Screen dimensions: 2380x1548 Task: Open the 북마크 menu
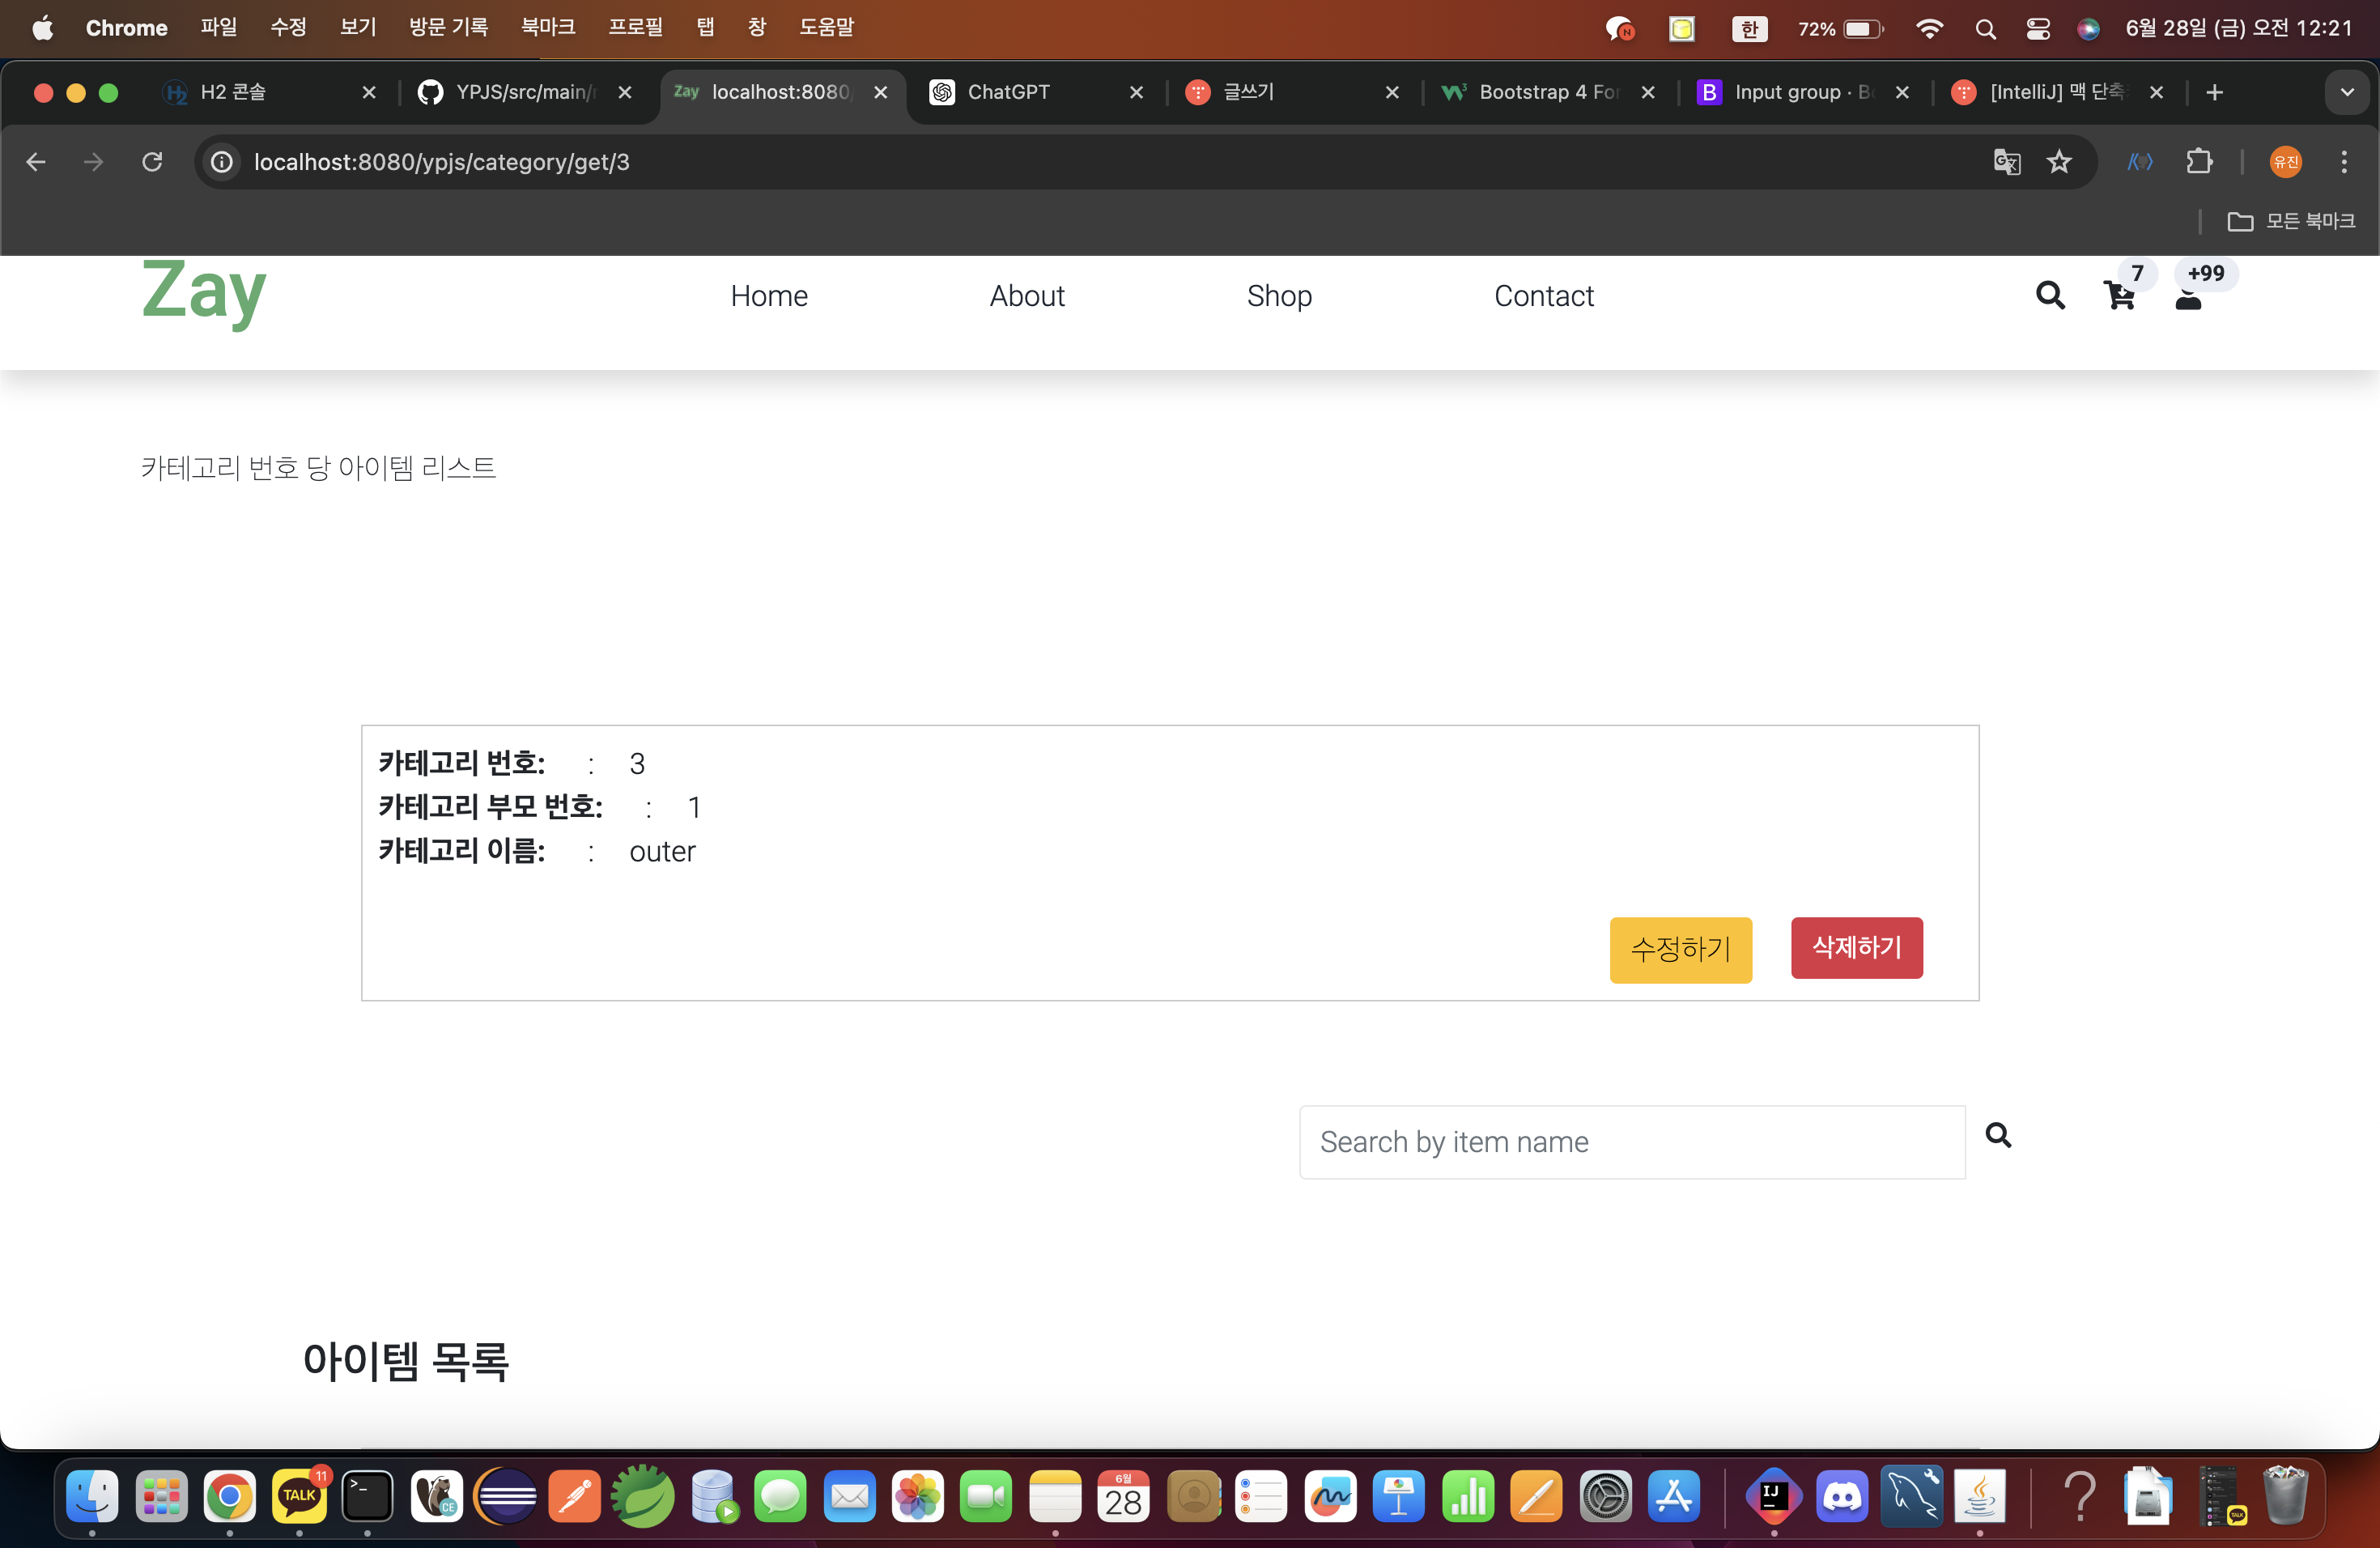click(x=548, y=27)
